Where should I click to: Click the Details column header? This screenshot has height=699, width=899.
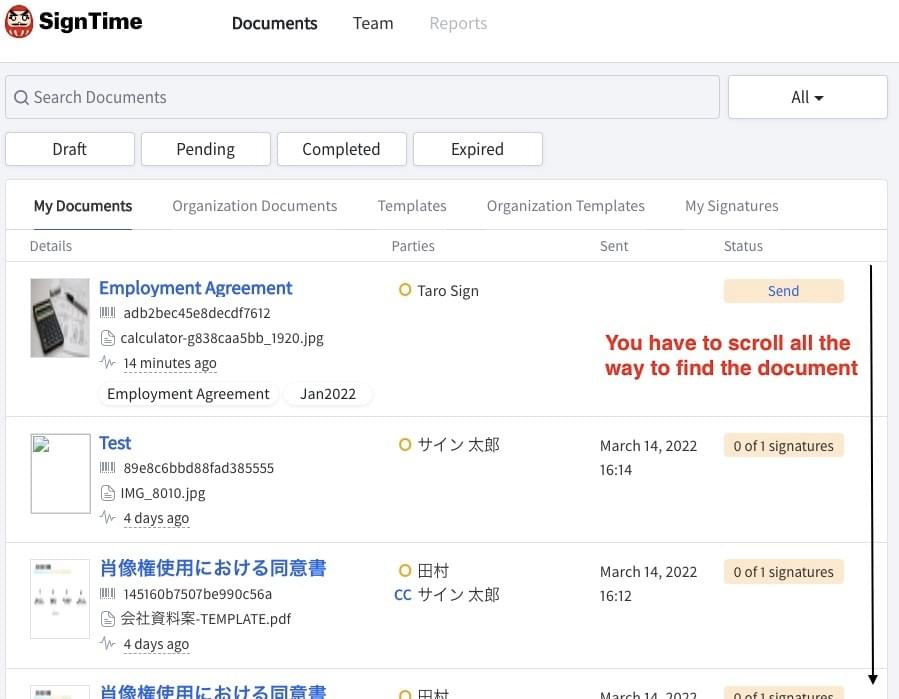tap(51, 246)
